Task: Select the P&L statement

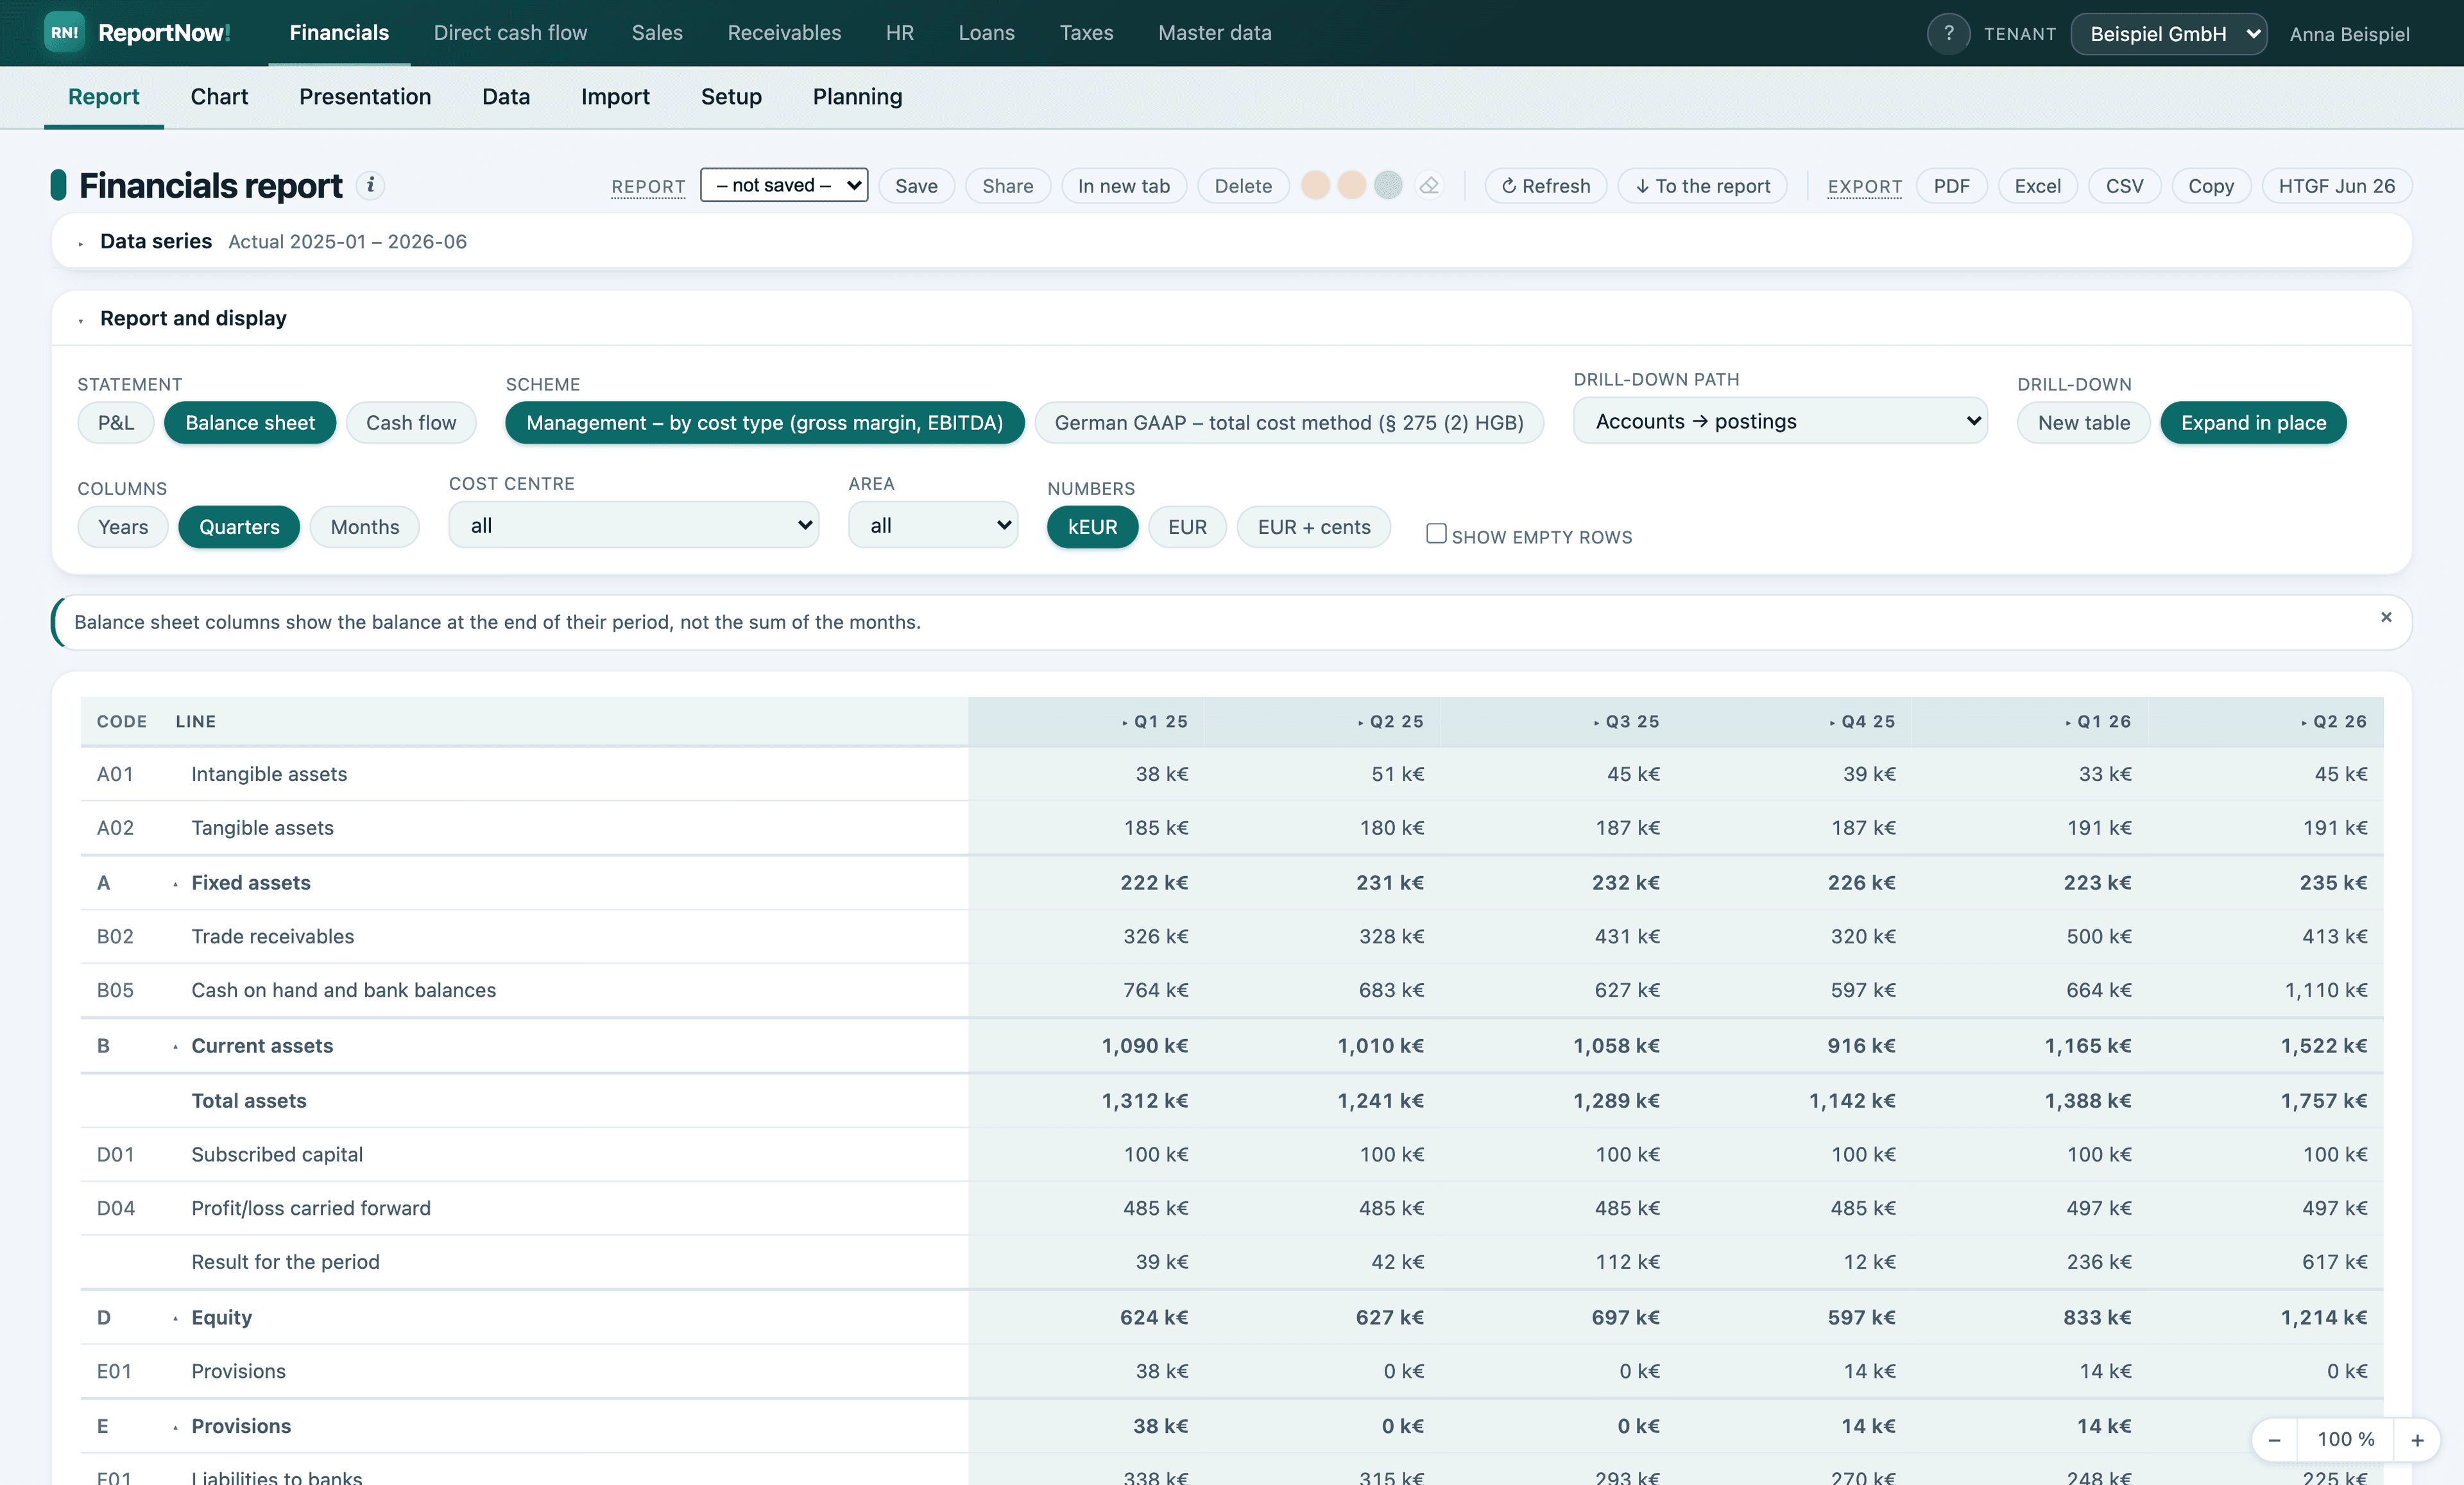Action: 116,423
